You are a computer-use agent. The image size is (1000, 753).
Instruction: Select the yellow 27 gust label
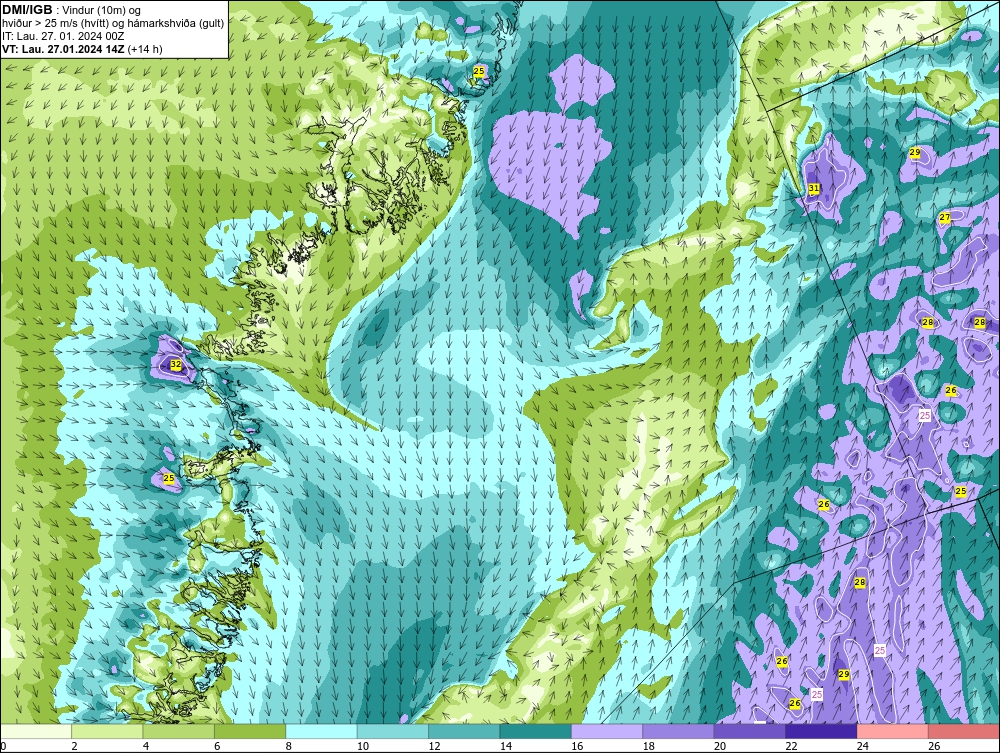[945, 217]
